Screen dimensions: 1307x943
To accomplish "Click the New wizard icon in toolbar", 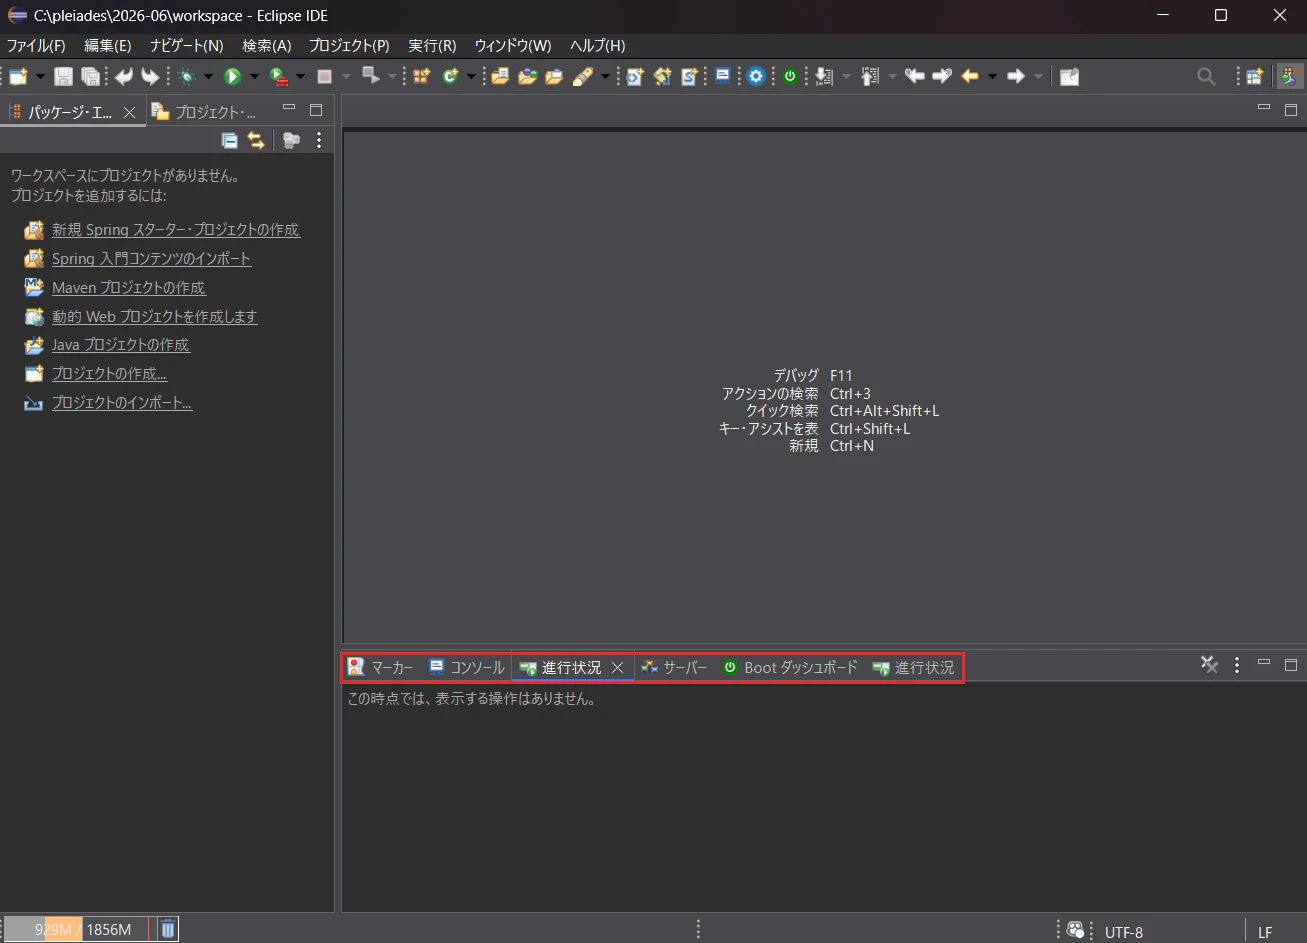I will pos(18,77).
